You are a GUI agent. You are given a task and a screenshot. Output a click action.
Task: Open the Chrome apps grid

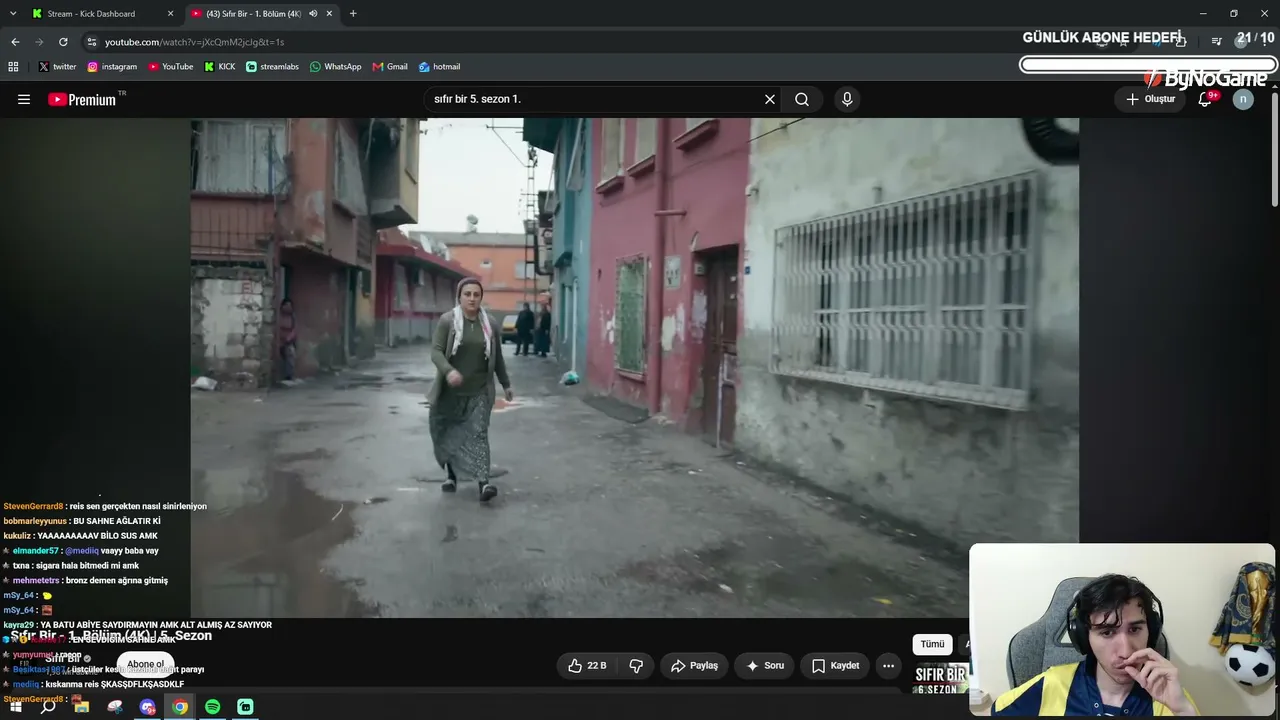pos(13,67)
